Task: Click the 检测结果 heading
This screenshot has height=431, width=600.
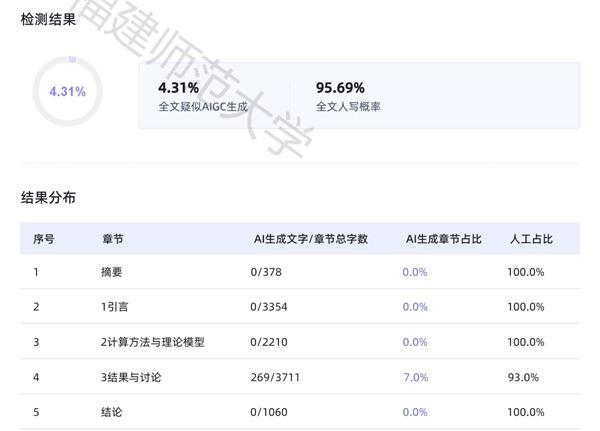Action: click(48, 20)
